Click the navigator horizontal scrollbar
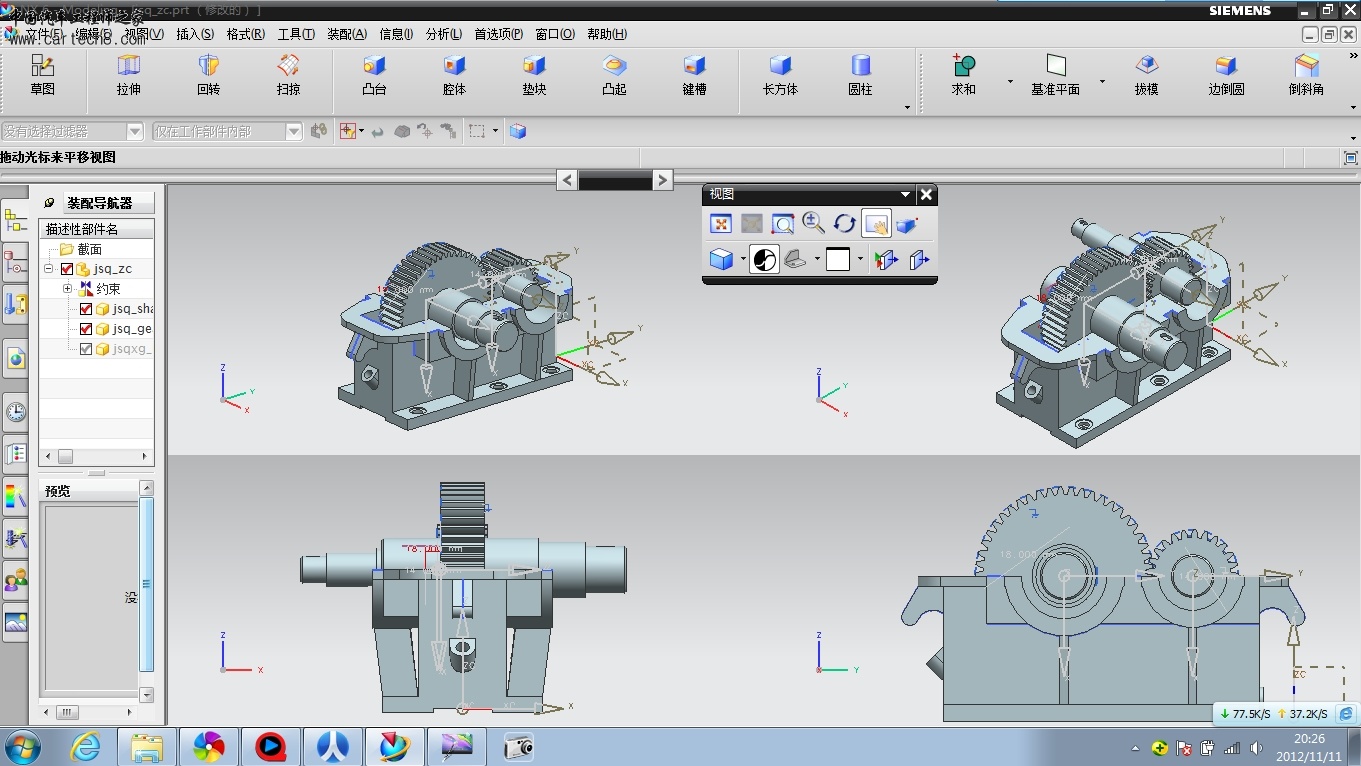1361x766 pixels. (96, 456)
